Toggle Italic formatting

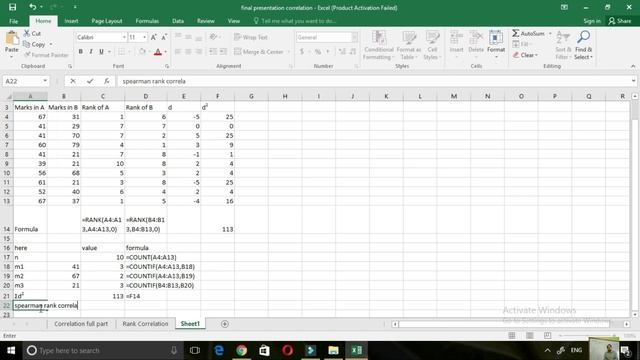(x=91, y=51)
